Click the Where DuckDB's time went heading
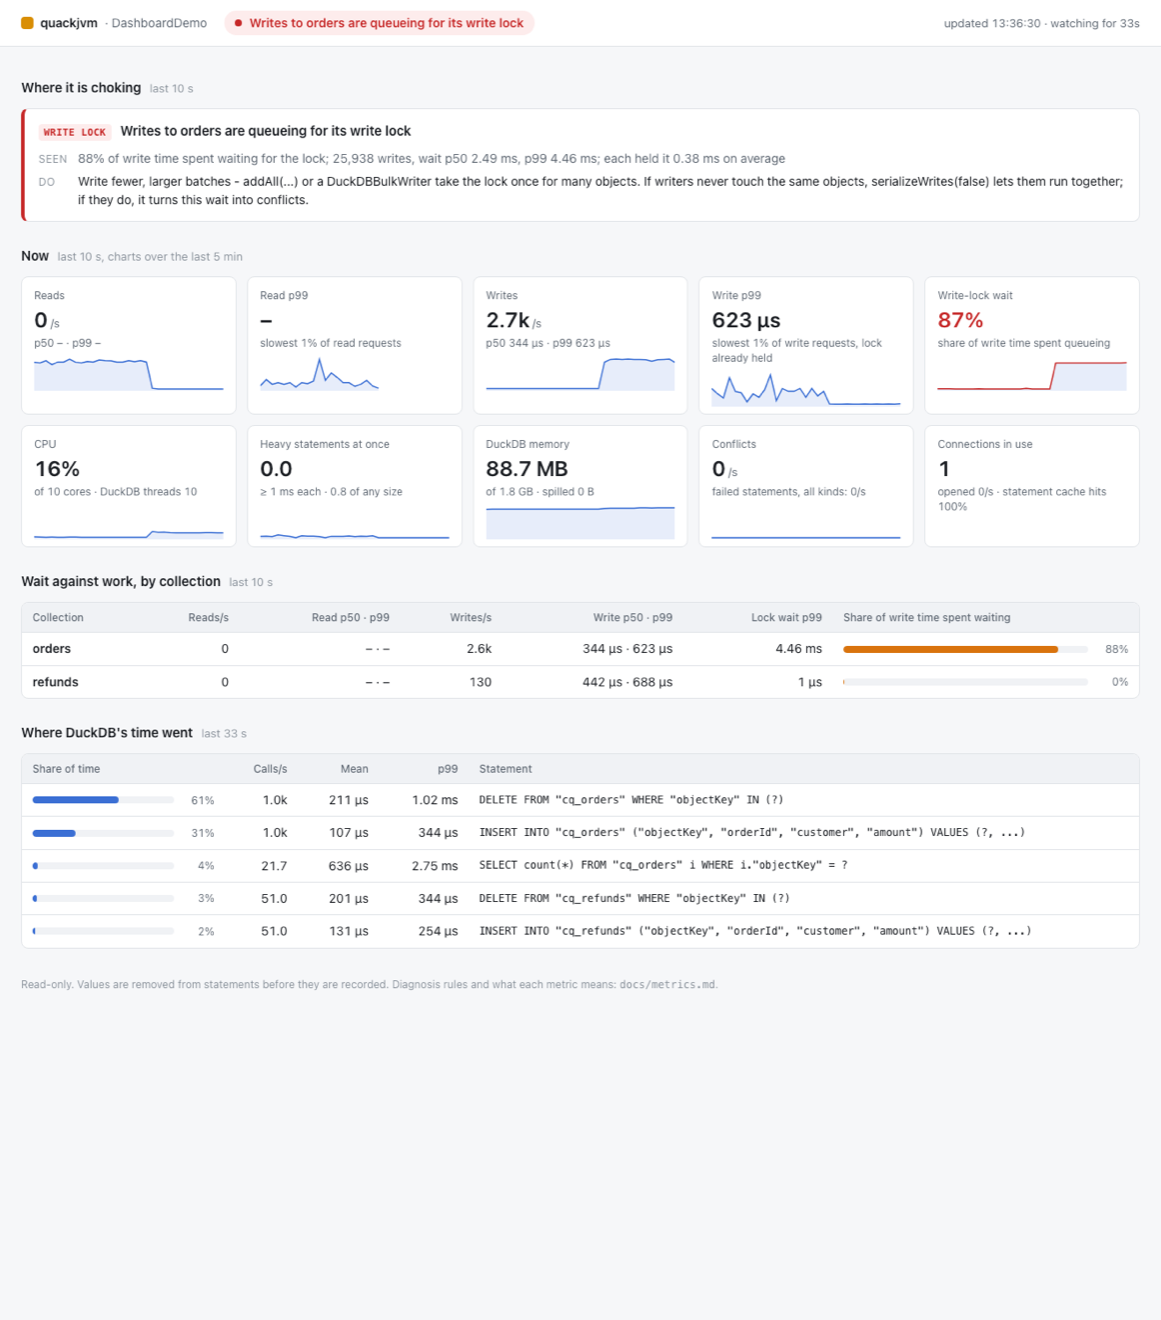This screenshot has width=1161, height=1320. click(x=107, y=733)
